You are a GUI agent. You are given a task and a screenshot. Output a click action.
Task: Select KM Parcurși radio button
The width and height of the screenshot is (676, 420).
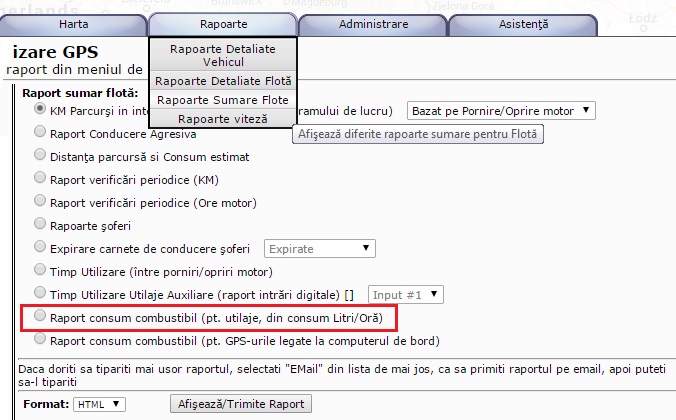point(40,109)
